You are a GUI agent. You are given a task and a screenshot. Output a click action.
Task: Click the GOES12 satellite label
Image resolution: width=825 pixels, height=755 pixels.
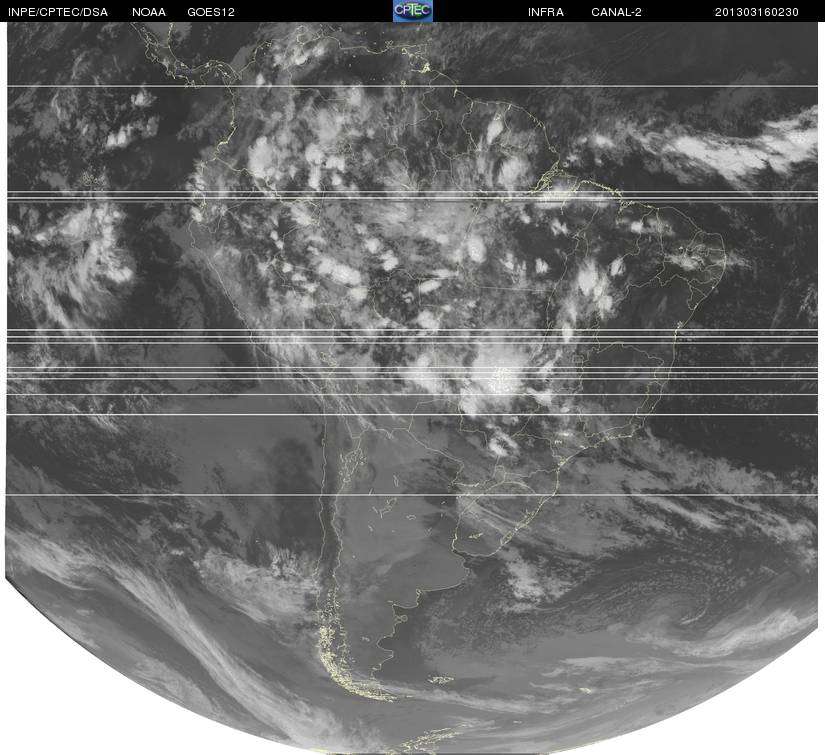211,12
